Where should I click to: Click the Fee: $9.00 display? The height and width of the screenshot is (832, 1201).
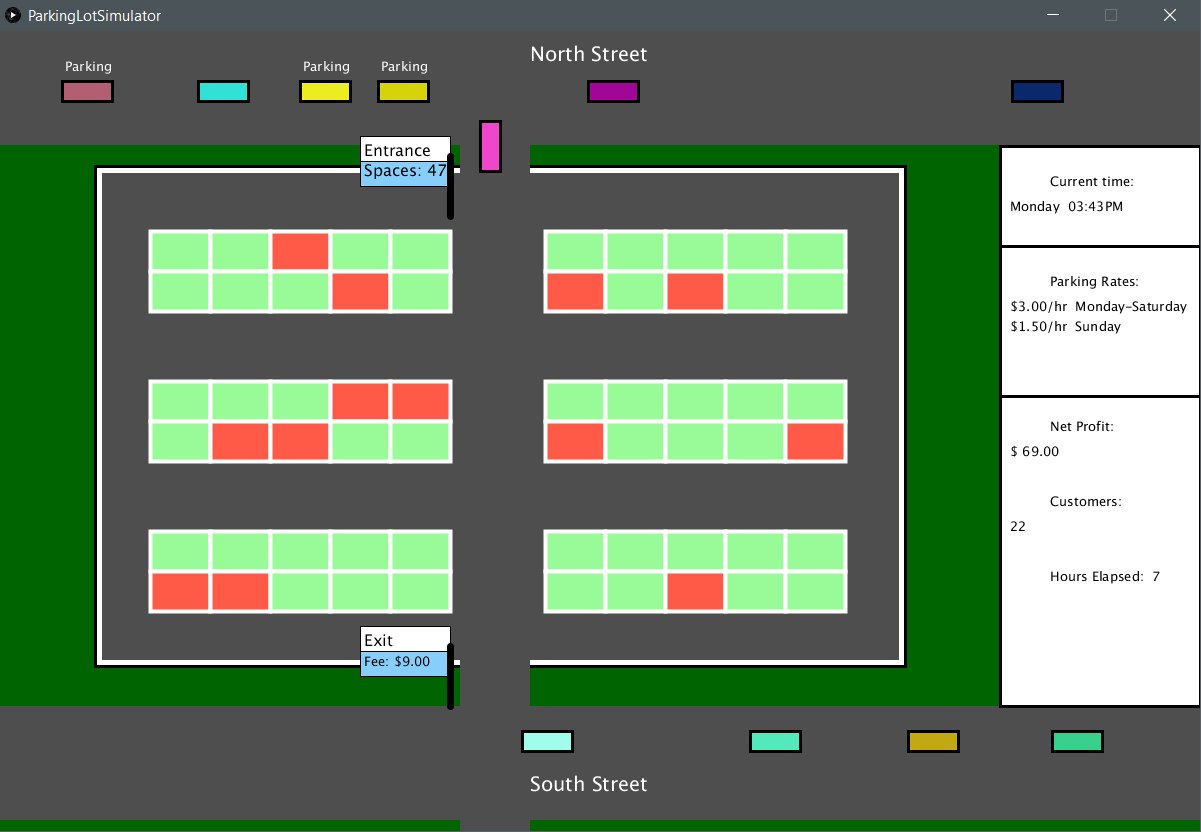(x=405, y=663)
